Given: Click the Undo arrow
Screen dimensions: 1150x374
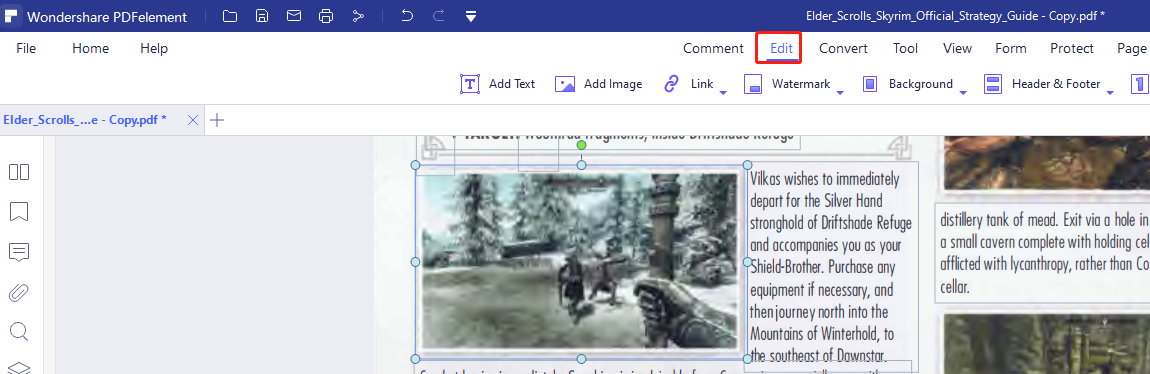Looking at the screenshot, I should [407, 16].
